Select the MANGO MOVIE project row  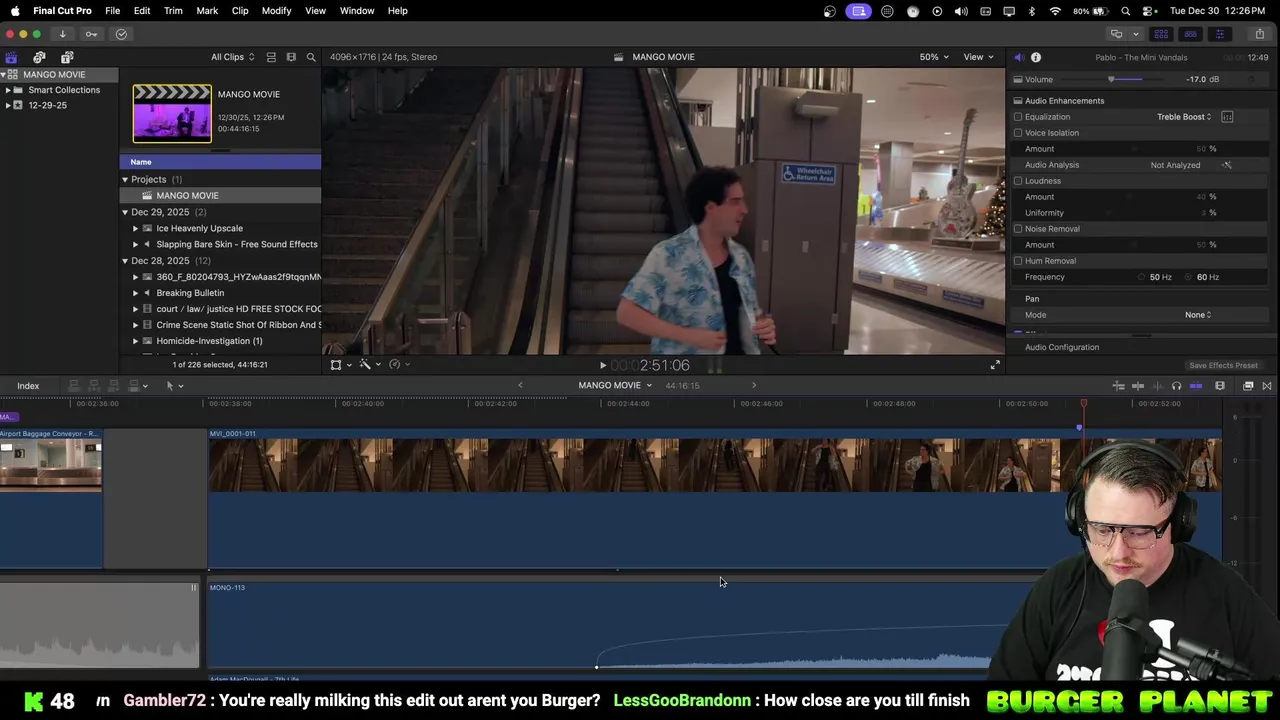(x=220, y=196)
